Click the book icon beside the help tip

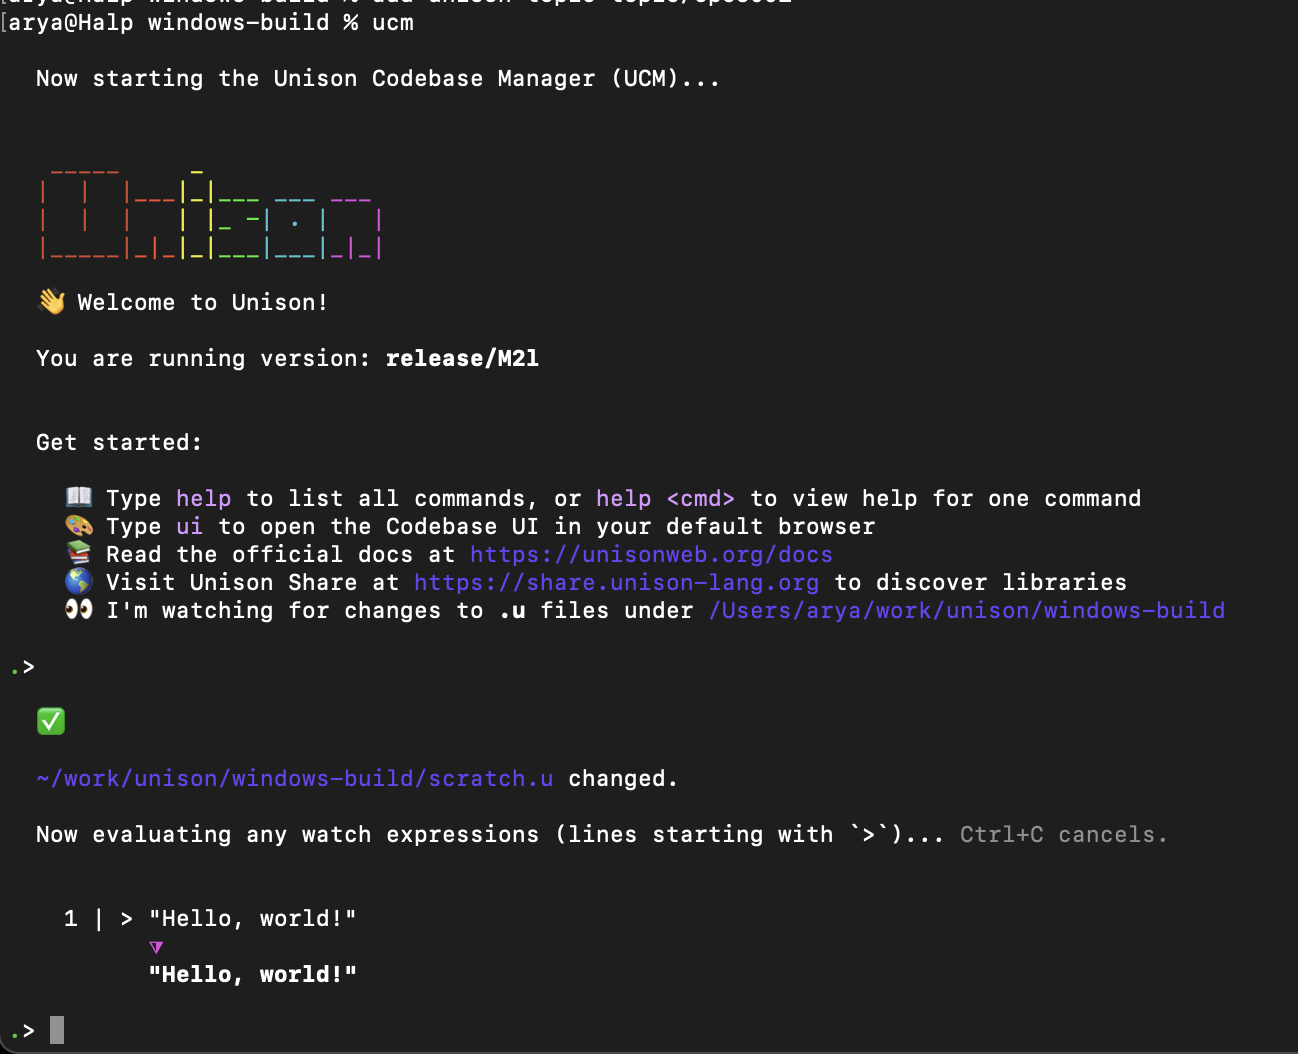click(78, 498)
